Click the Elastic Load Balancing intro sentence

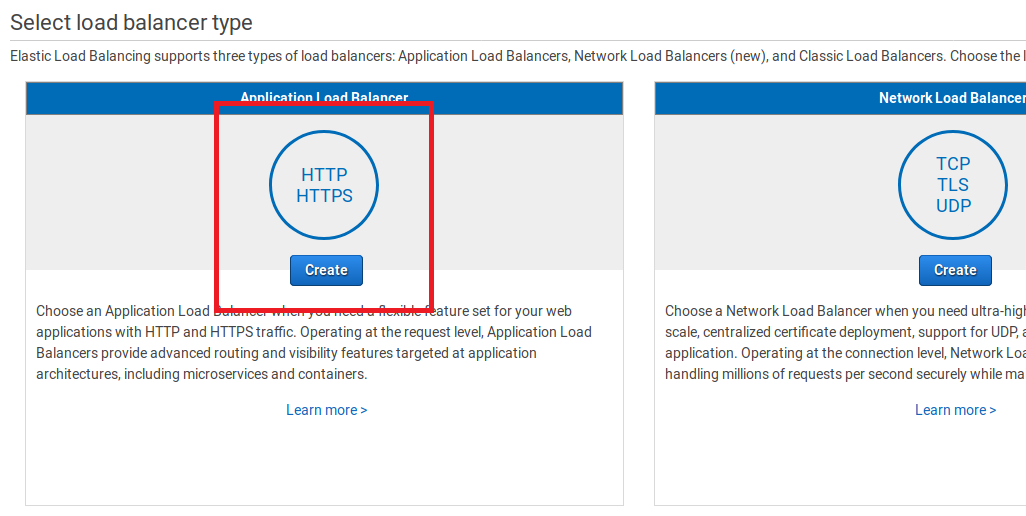pyautogui.click(x=500, y=56)
